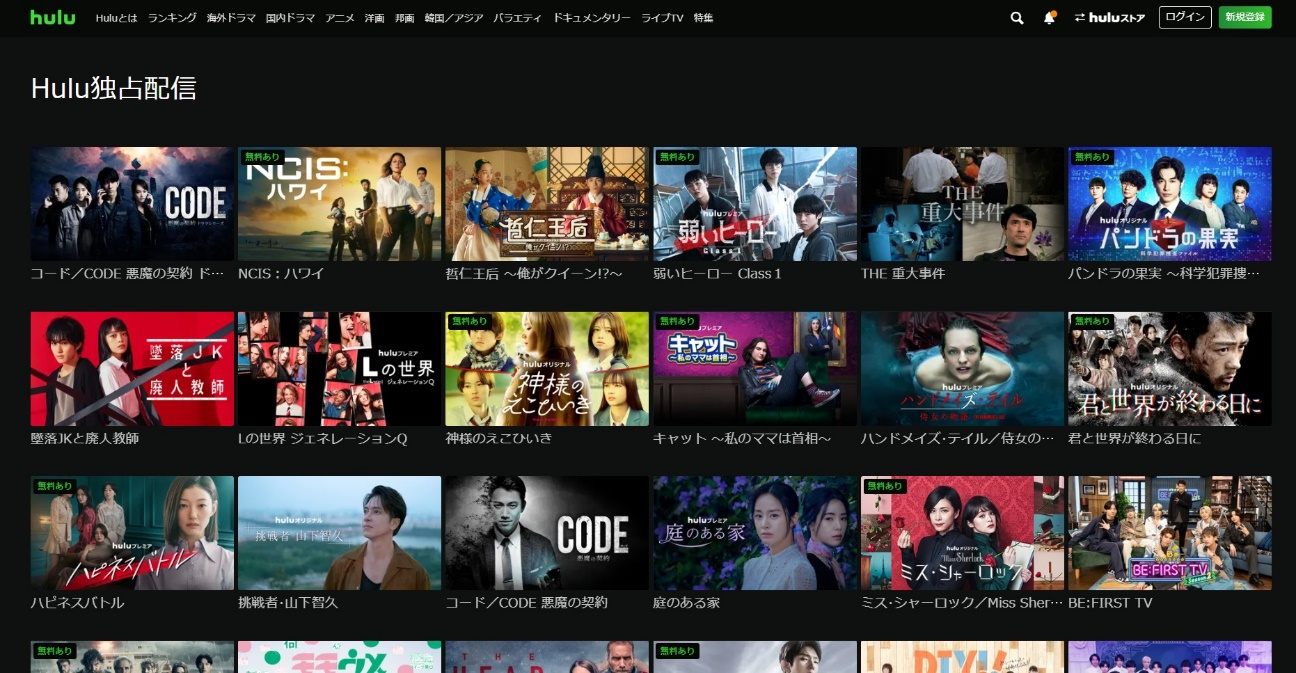Go to Hulu Store link
This screenshot has width=1296, height=673.
[1109, 18]
